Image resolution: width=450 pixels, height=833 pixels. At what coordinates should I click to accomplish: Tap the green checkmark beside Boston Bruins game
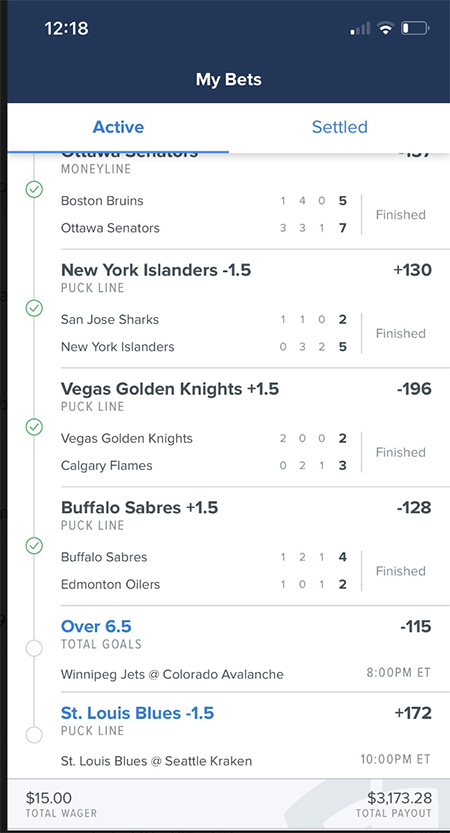34,189
